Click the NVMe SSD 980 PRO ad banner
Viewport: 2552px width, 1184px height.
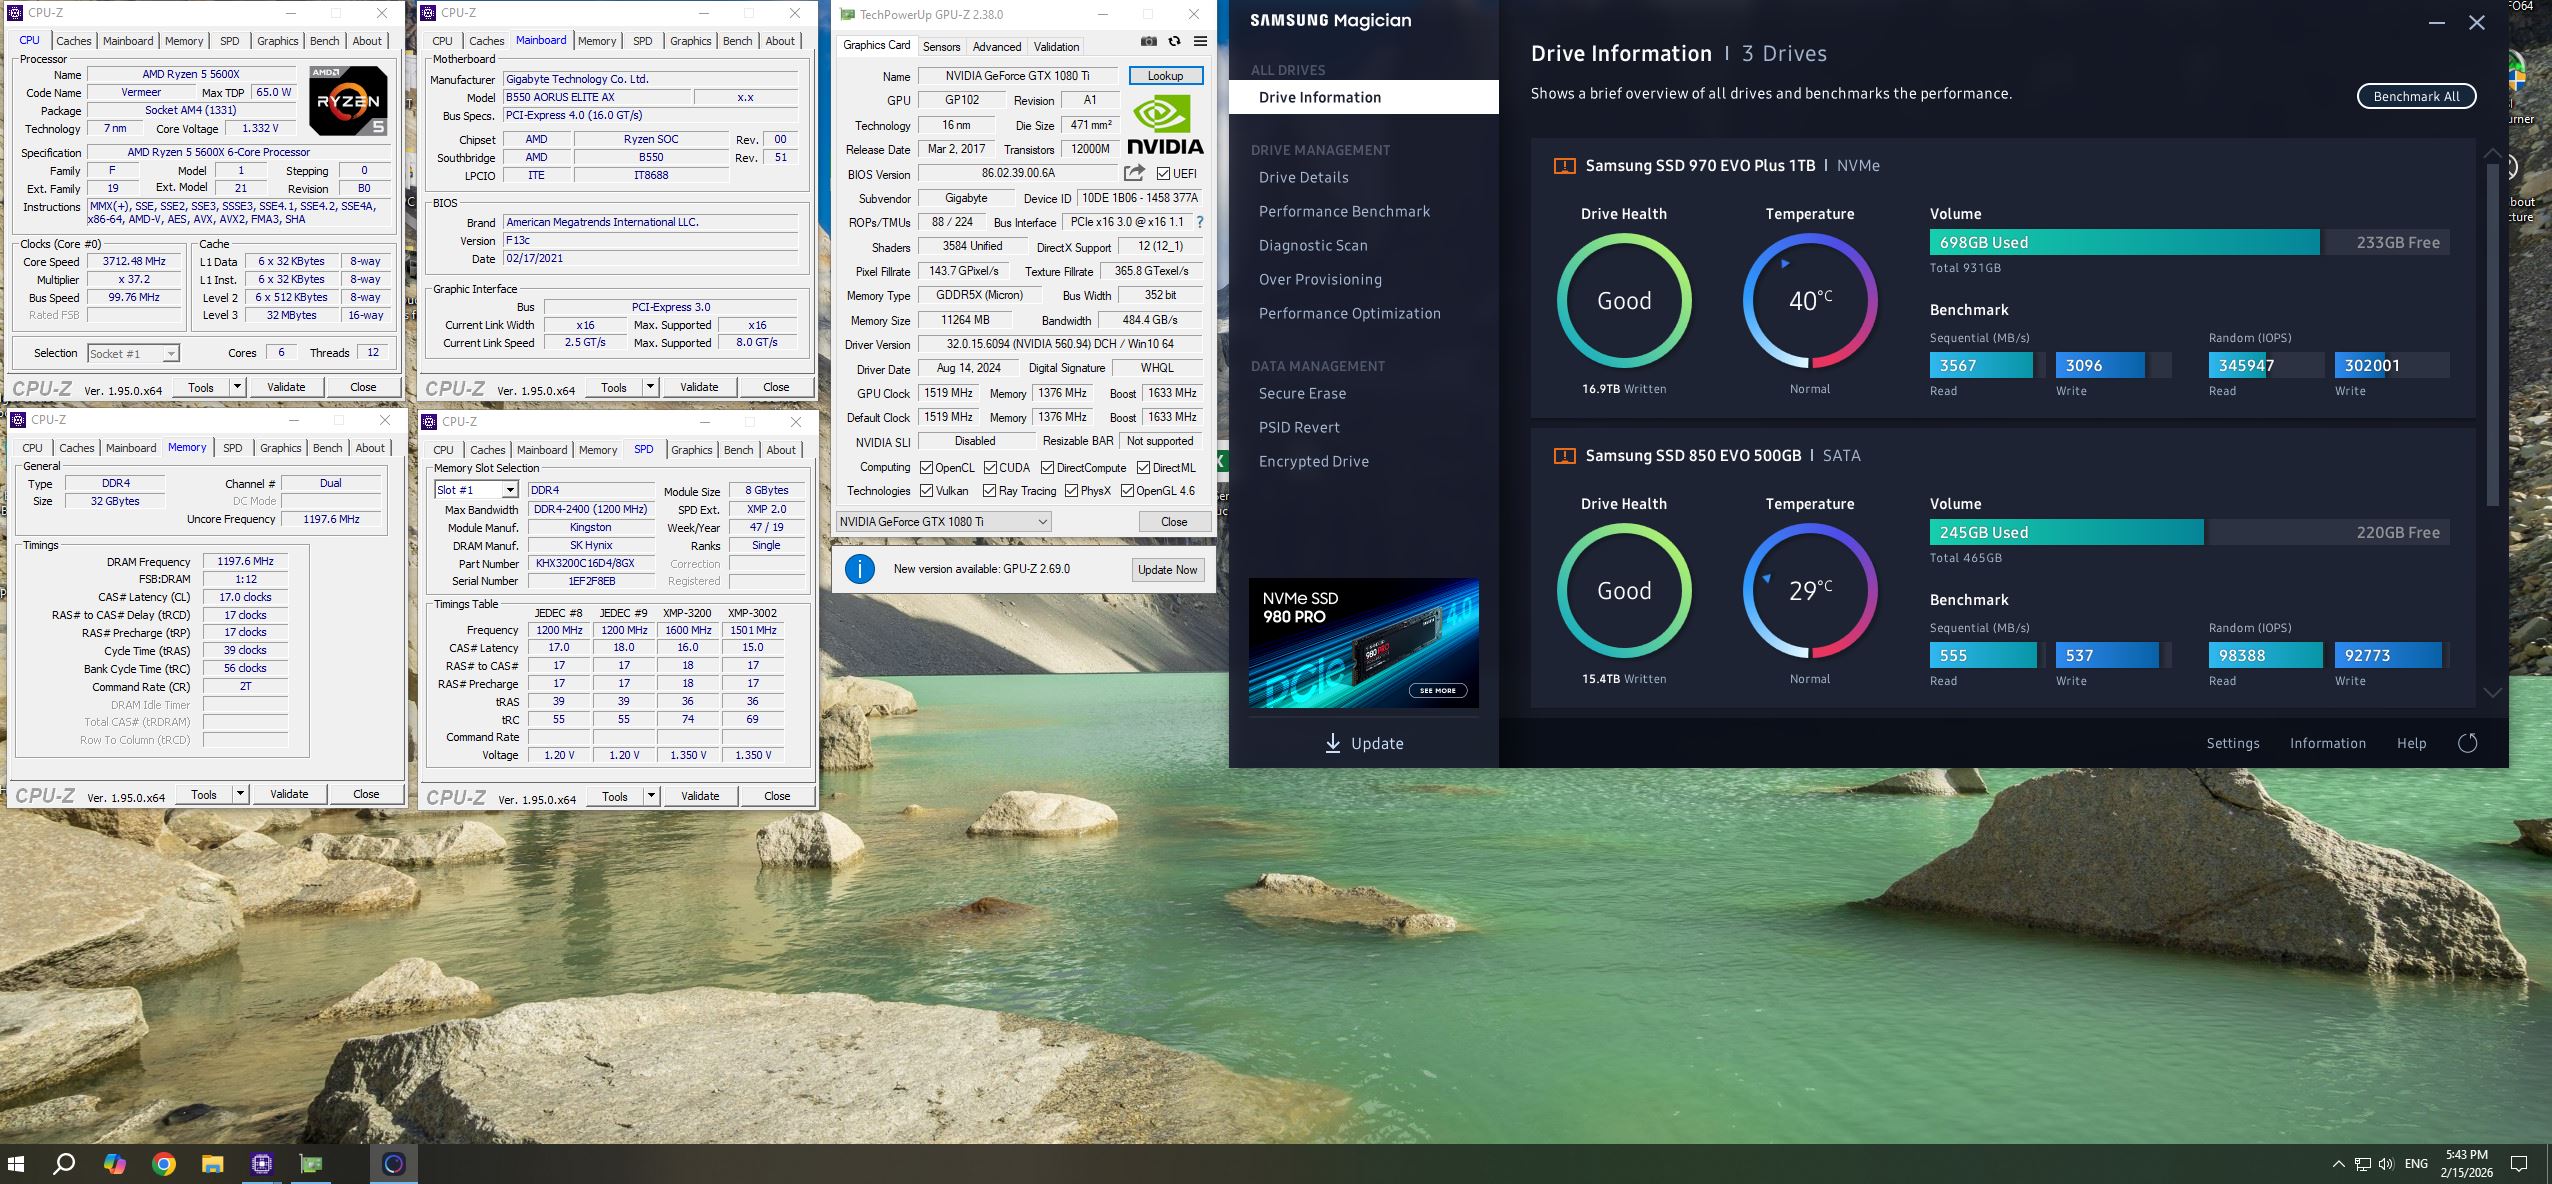coord(1363,643)
